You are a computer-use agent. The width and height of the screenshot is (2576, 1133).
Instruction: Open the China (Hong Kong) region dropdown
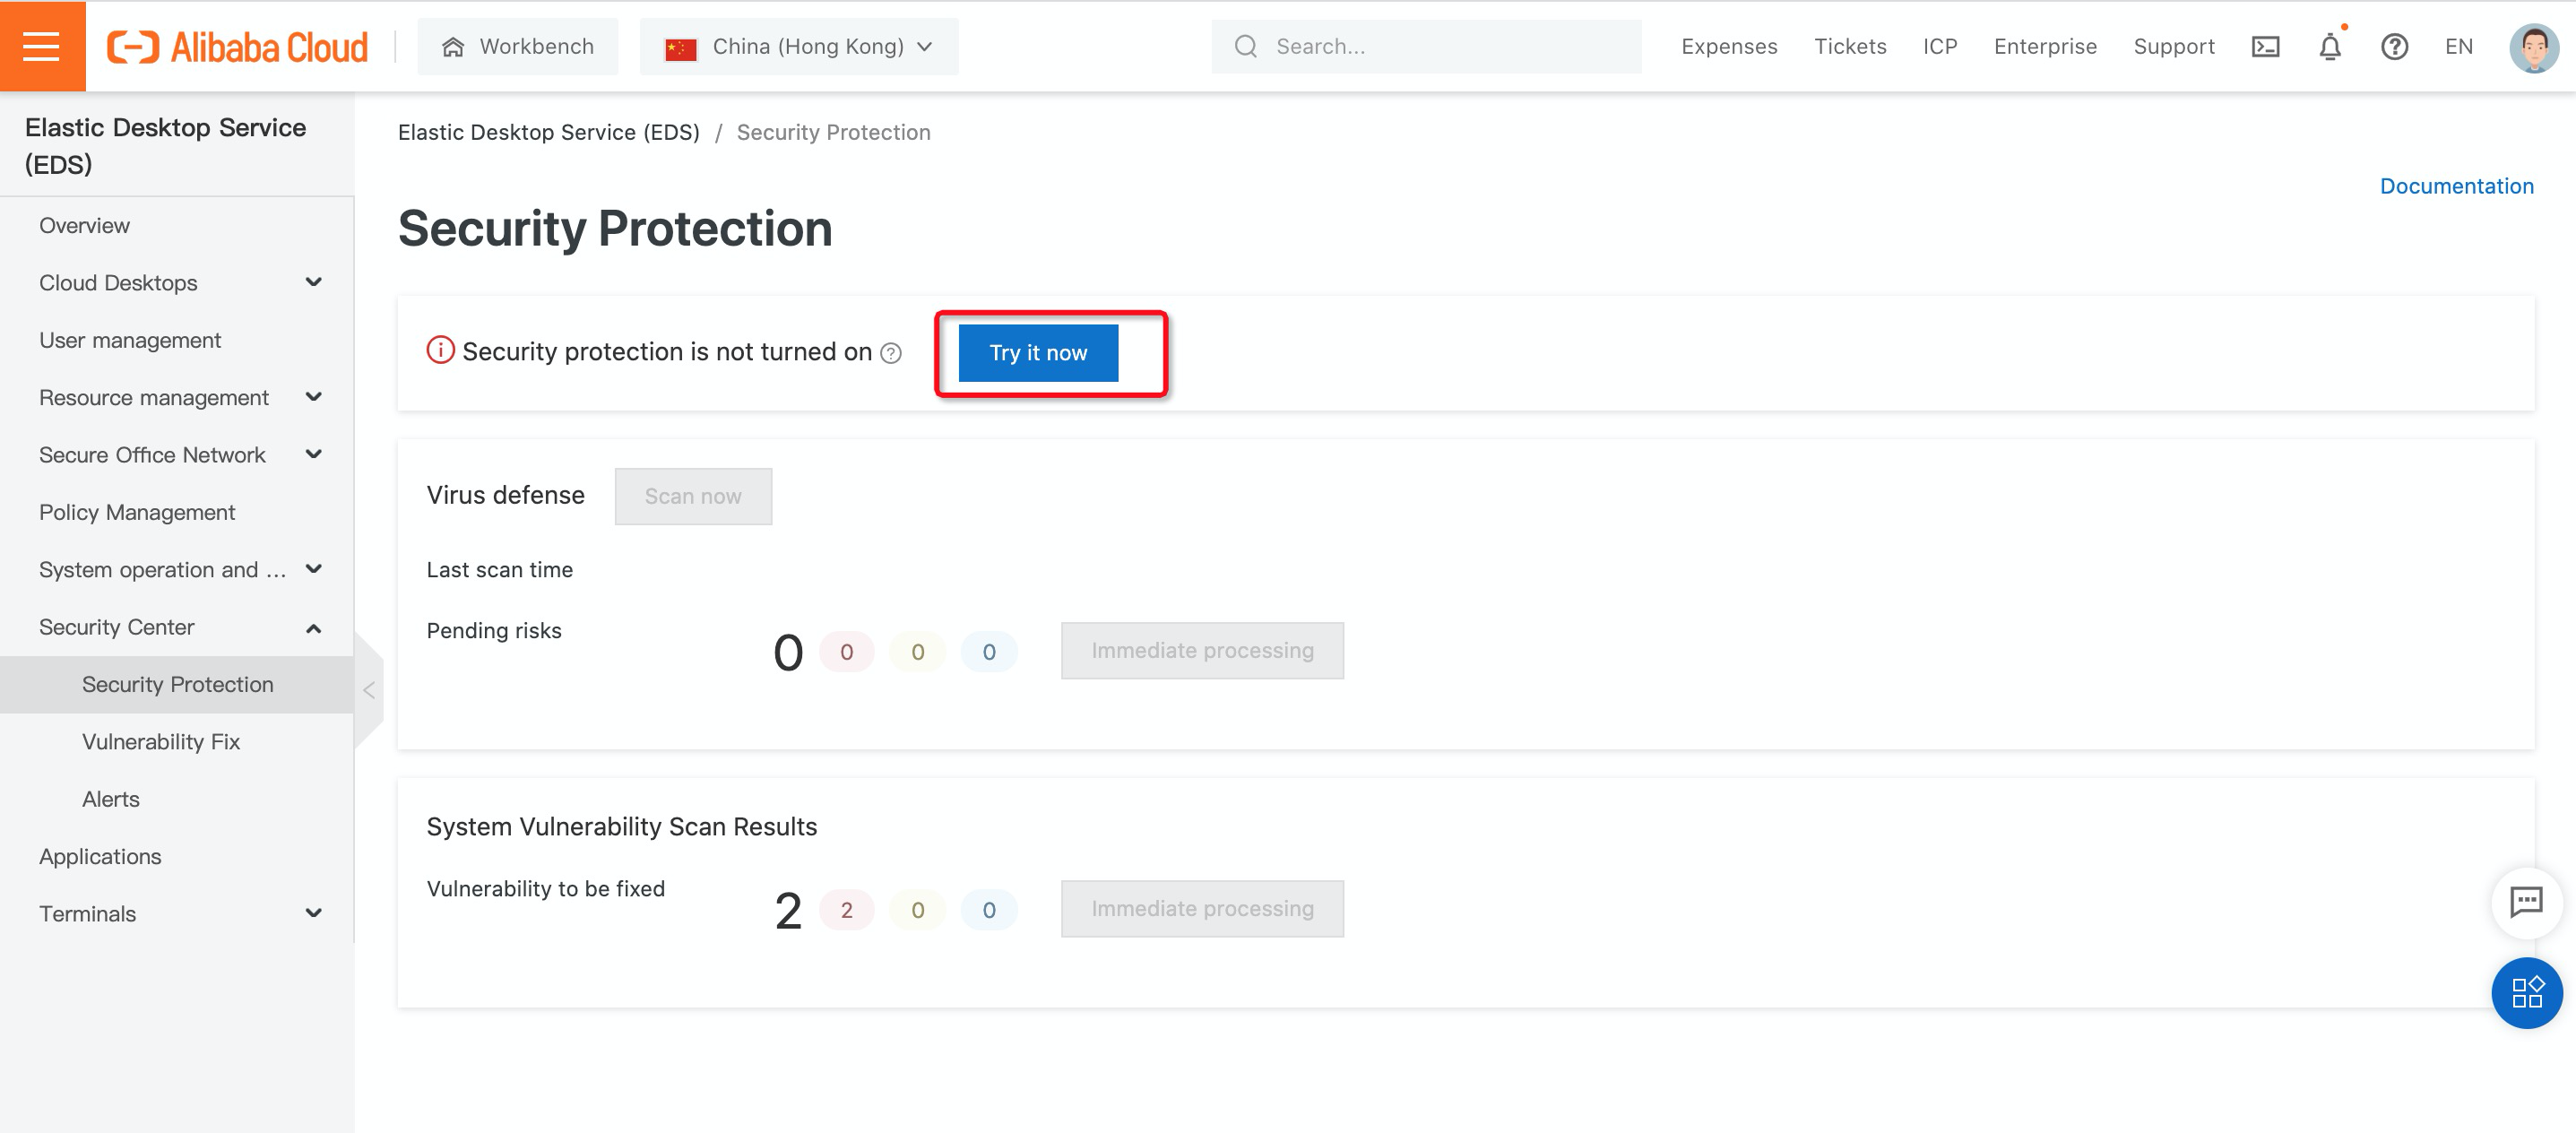[799, 47]
